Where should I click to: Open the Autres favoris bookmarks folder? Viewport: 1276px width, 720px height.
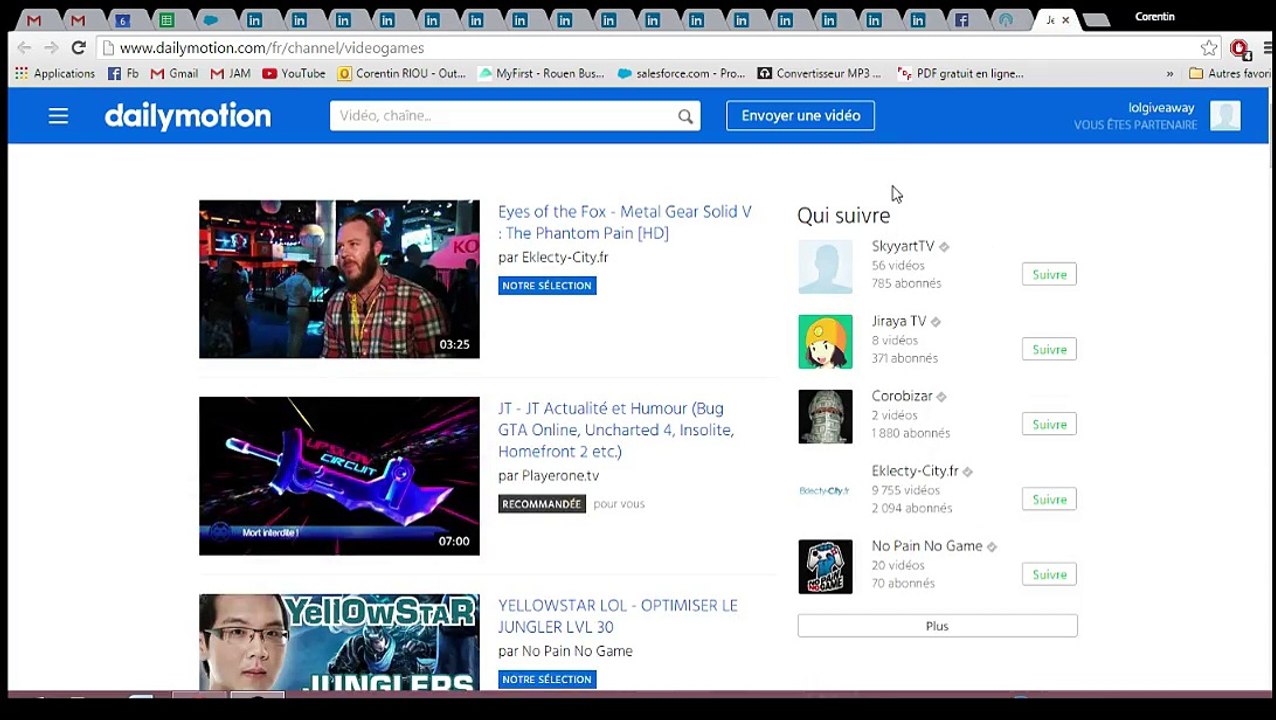tap(1228, 74)
